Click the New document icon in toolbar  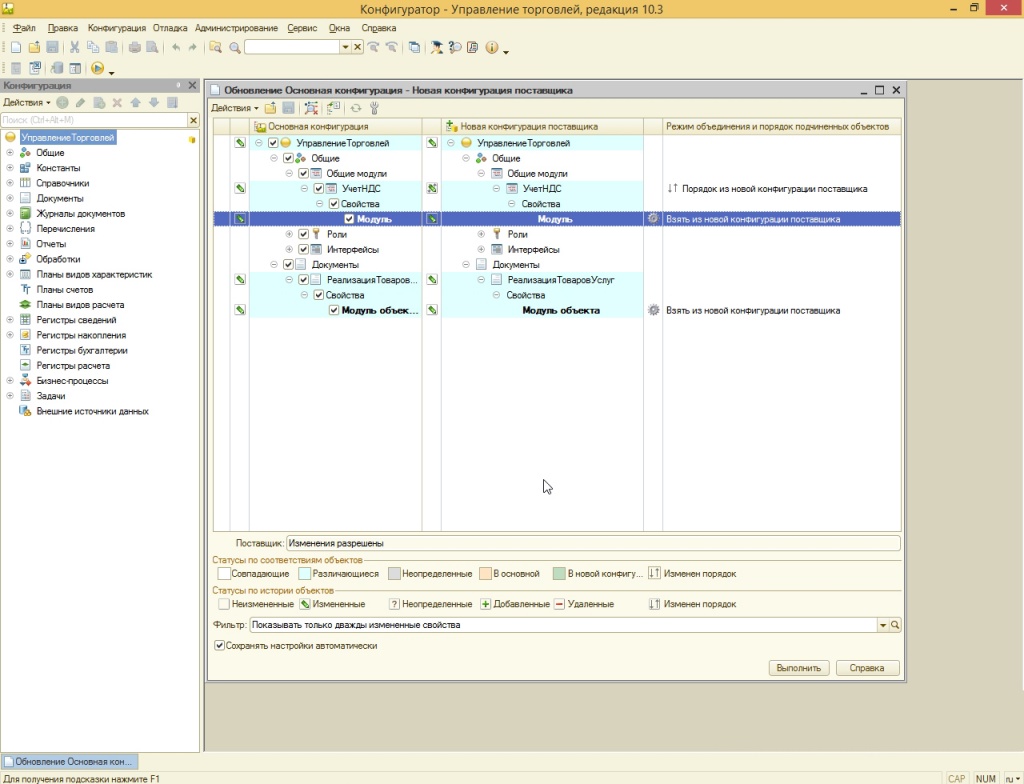[x=15, y=47]
